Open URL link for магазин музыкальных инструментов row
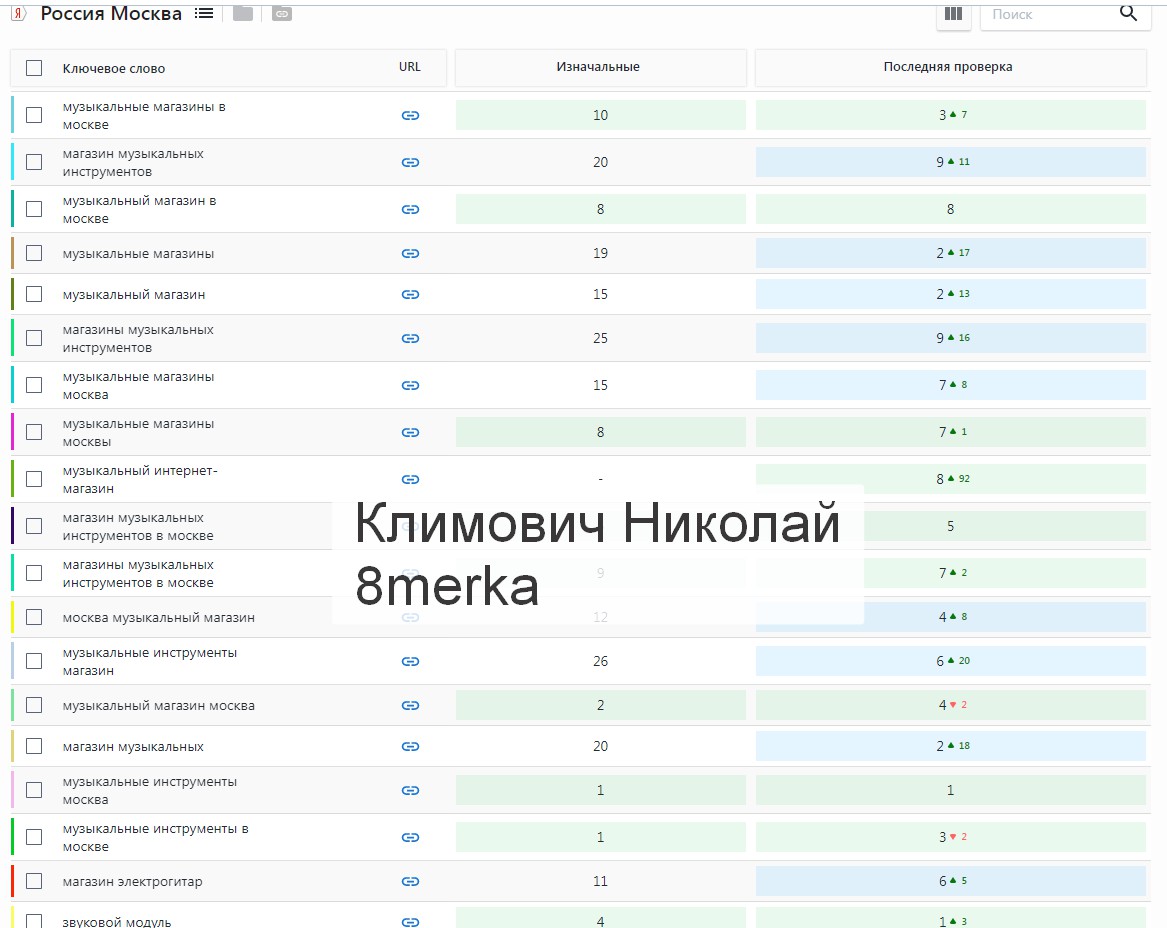The width and height of the screenshot is (1167, 928). (x=410, y=162)
